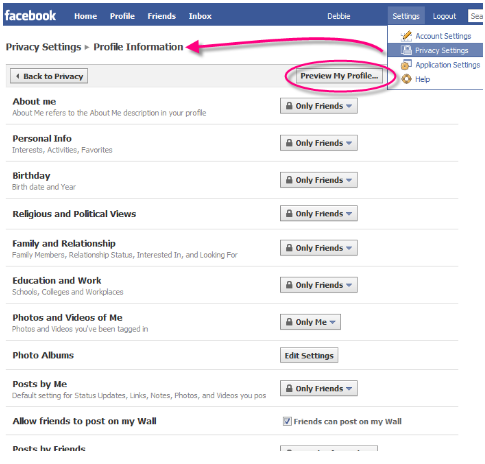Click the Application Settings icon
Viewport: 485px width, 464px height.
tap(406, 65)
